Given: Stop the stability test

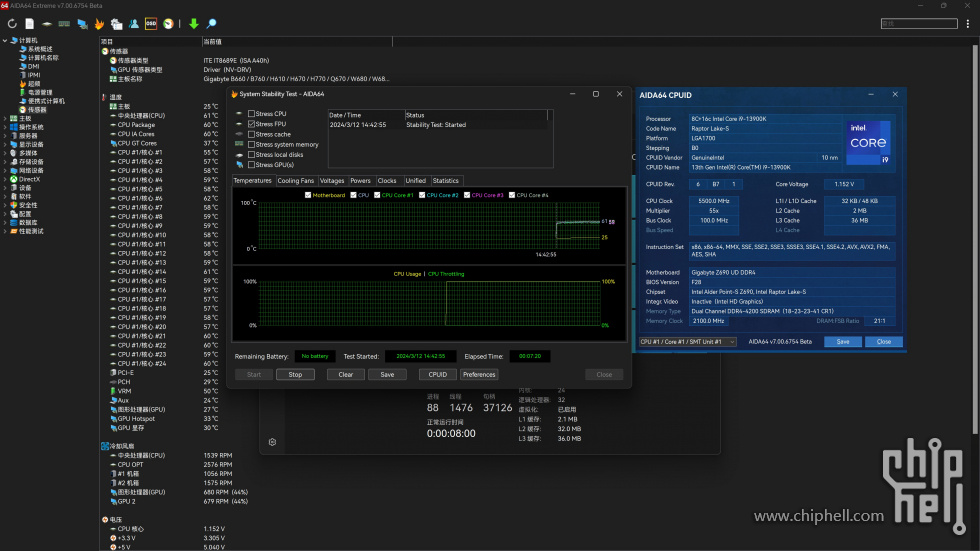Looking at the screenshot, I should [295, 374].
